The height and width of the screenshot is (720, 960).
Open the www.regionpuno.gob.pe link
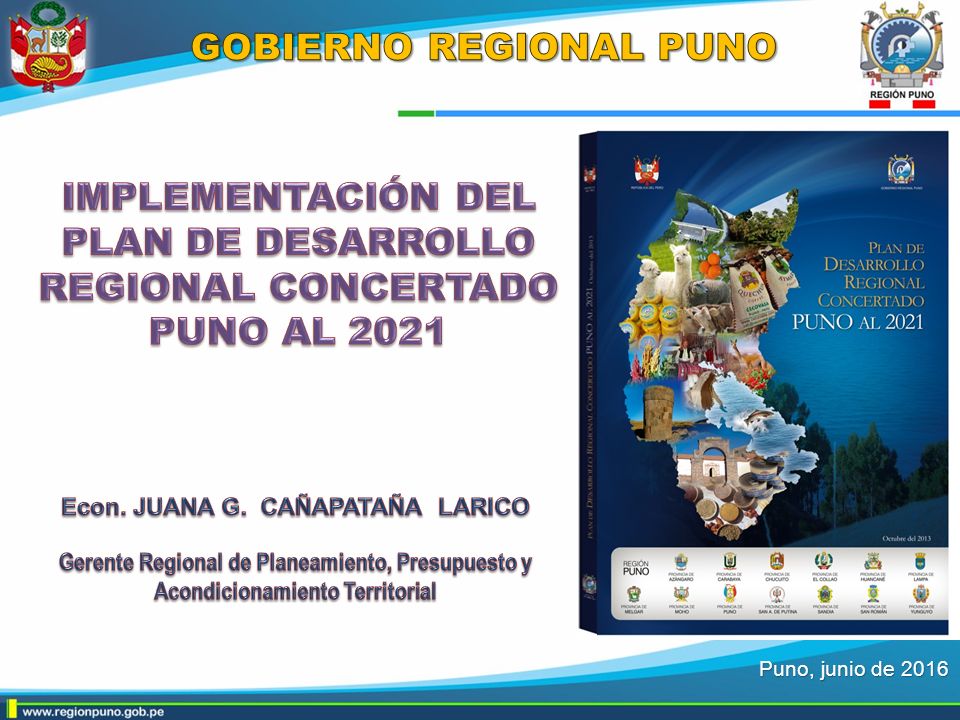coord(93,712)
